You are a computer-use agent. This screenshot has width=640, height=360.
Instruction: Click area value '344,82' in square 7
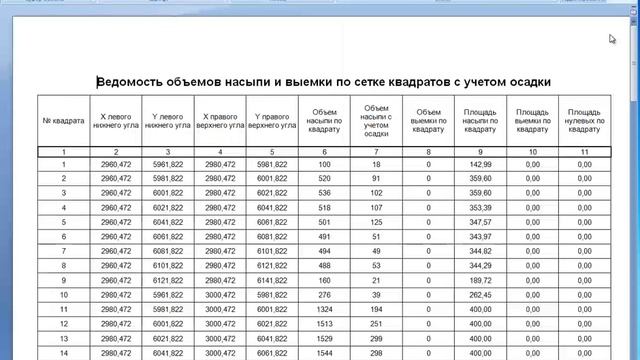[480, 251]
